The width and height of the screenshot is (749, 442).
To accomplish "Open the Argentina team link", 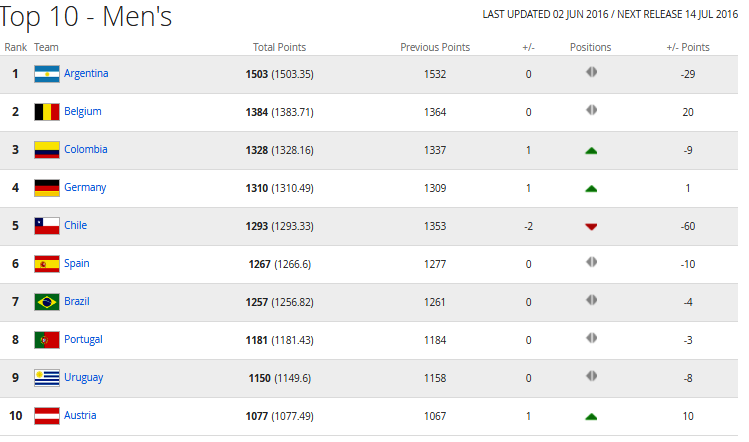I will pyautogui.click(x=86, y=74).
